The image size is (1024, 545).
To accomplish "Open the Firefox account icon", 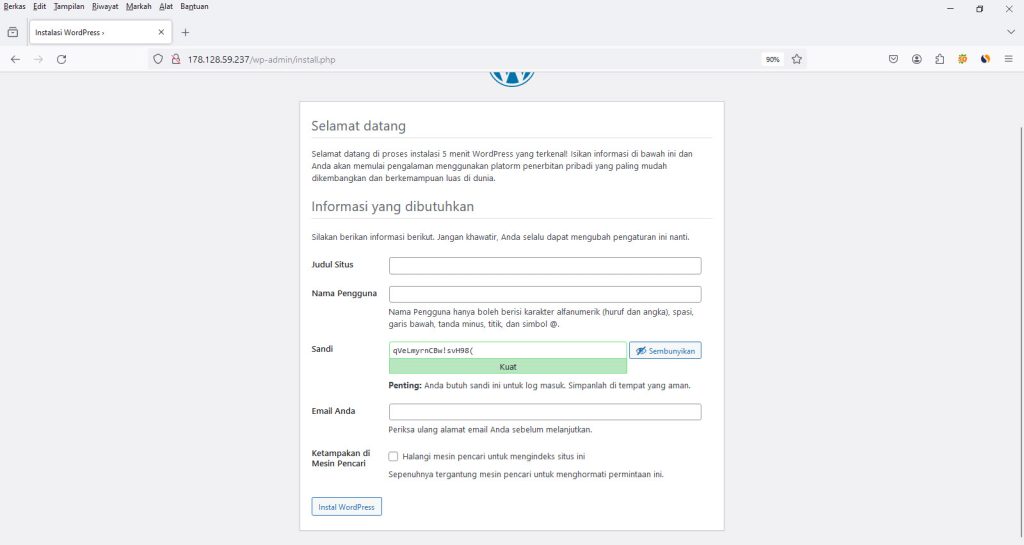I will click(x=917, y=59).
